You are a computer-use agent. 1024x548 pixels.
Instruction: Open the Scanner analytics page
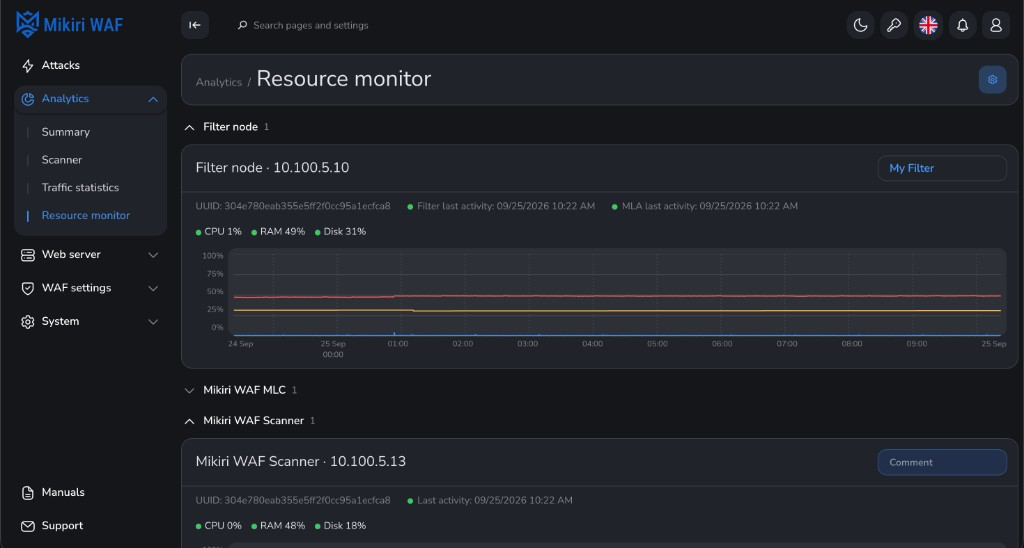pyautogui.click(x=61, y=159)
